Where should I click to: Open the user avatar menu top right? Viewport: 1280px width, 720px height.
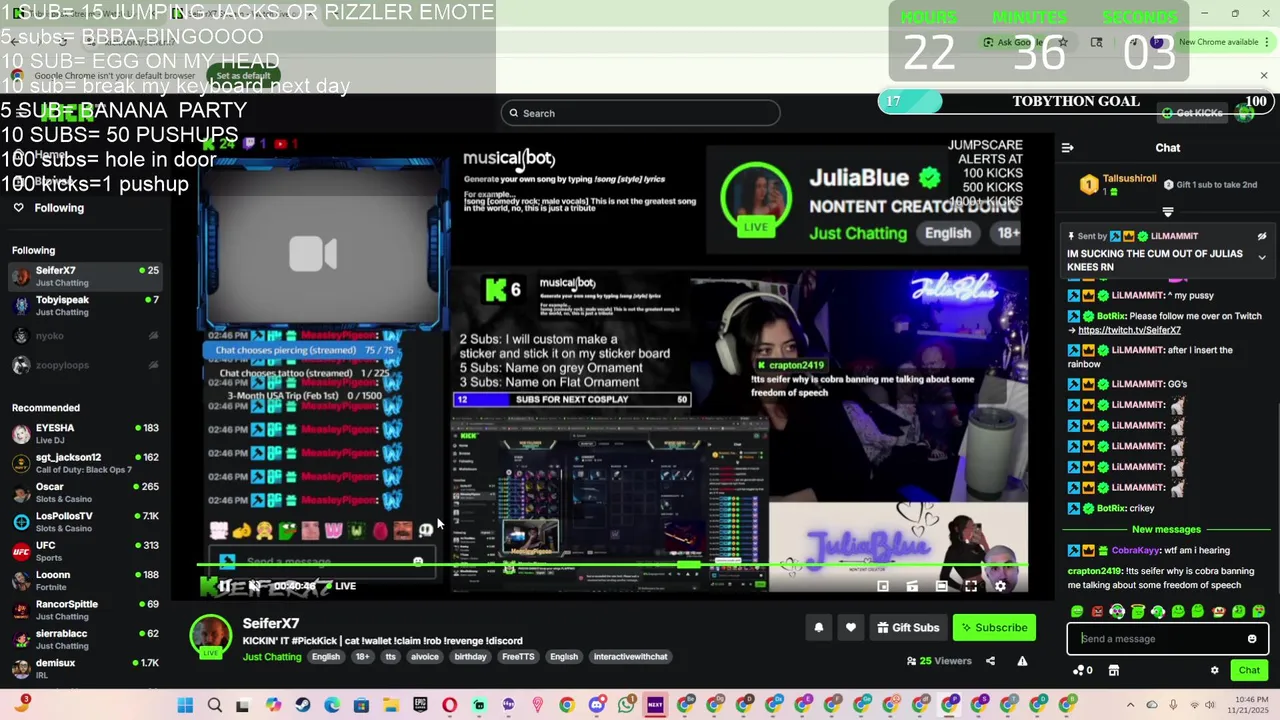pos(1246,113)
